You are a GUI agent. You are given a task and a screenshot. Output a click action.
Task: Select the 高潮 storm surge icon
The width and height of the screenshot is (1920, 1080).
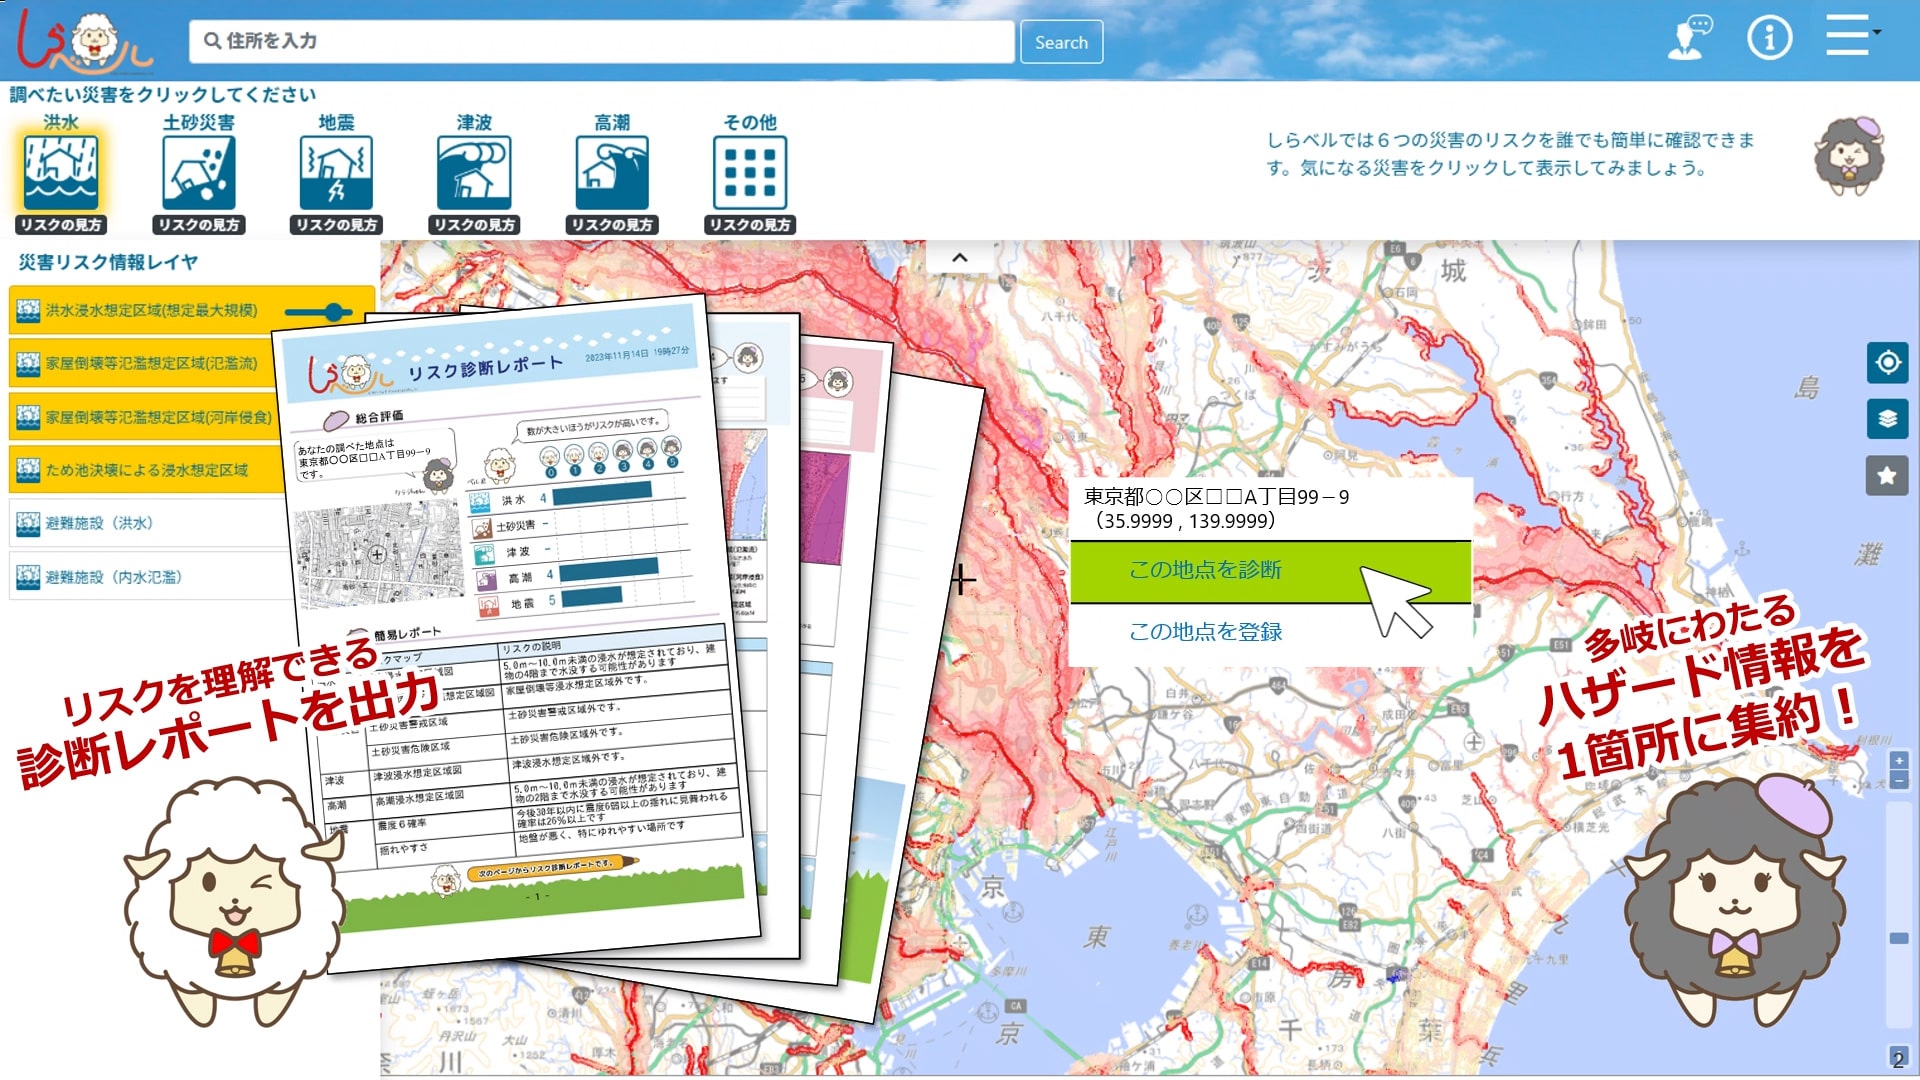(612, 173)
